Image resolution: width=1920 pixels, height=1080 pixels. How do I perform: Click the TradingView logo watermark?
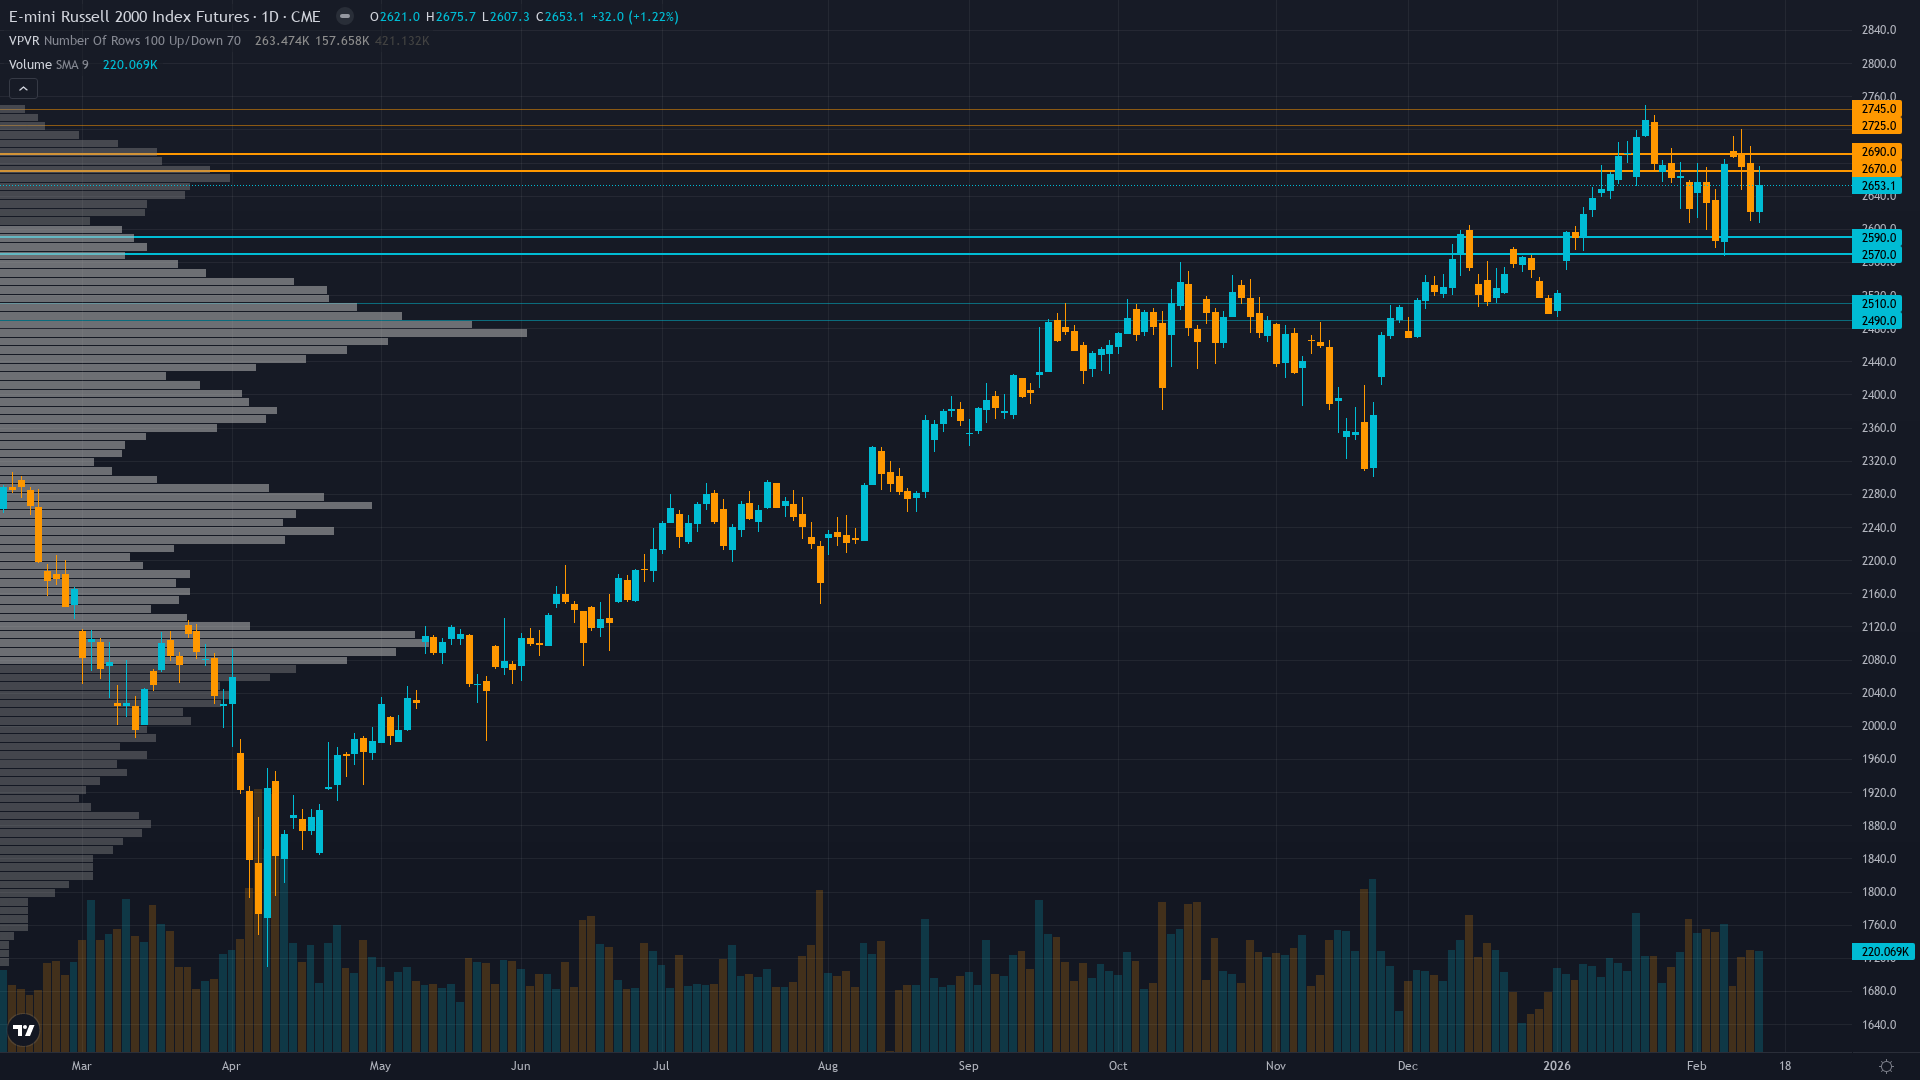point(22,1030)
